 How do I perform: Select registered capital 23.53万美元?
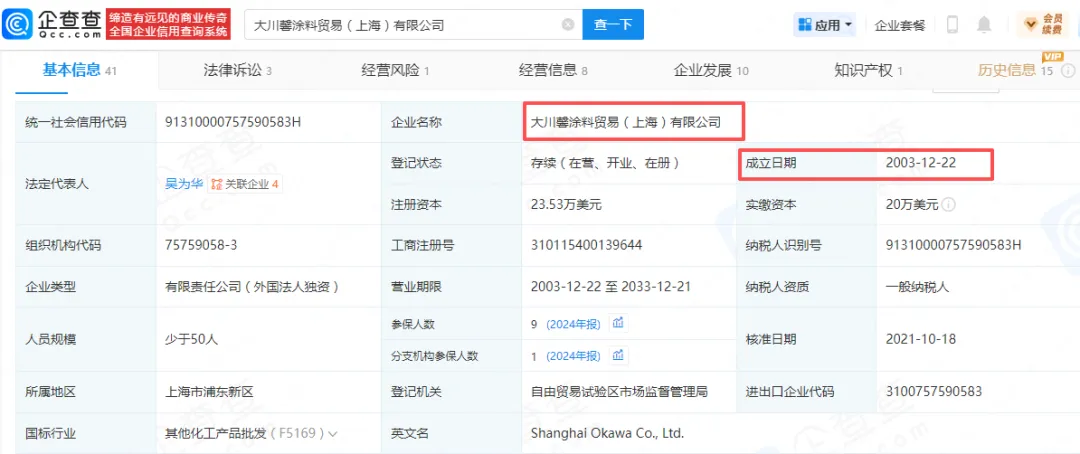568,205
